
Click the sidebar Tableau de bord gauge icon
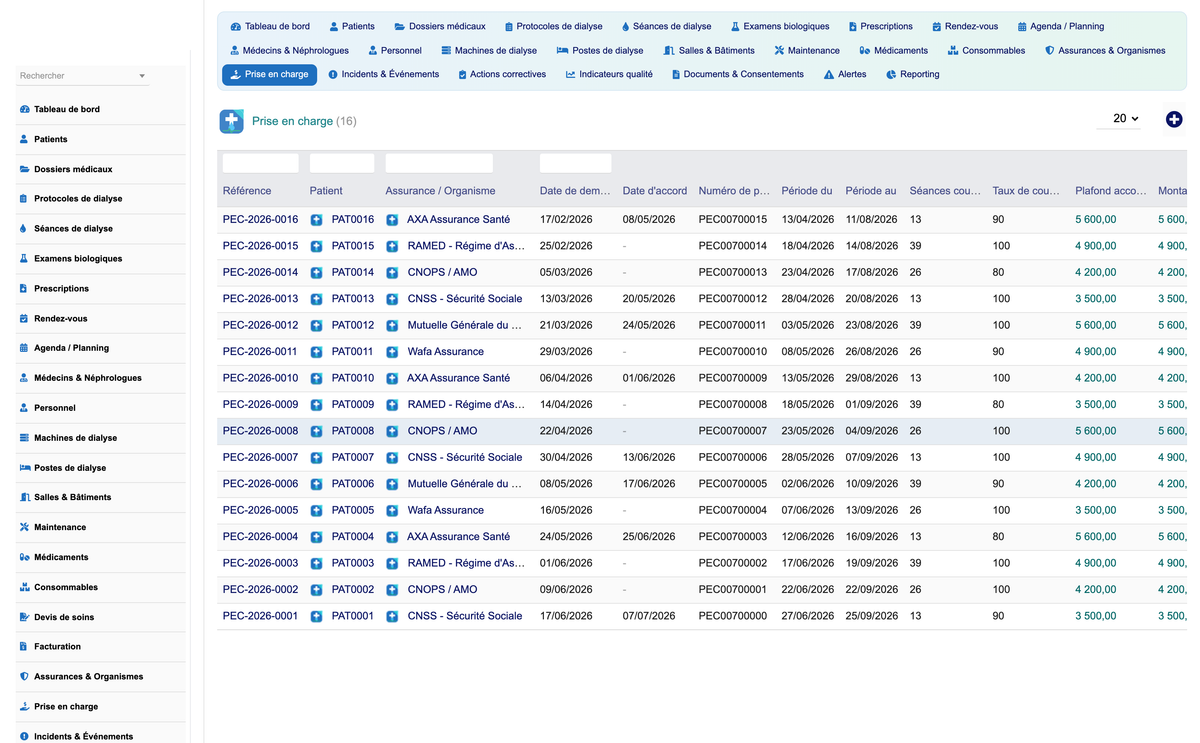click(24, 109)
